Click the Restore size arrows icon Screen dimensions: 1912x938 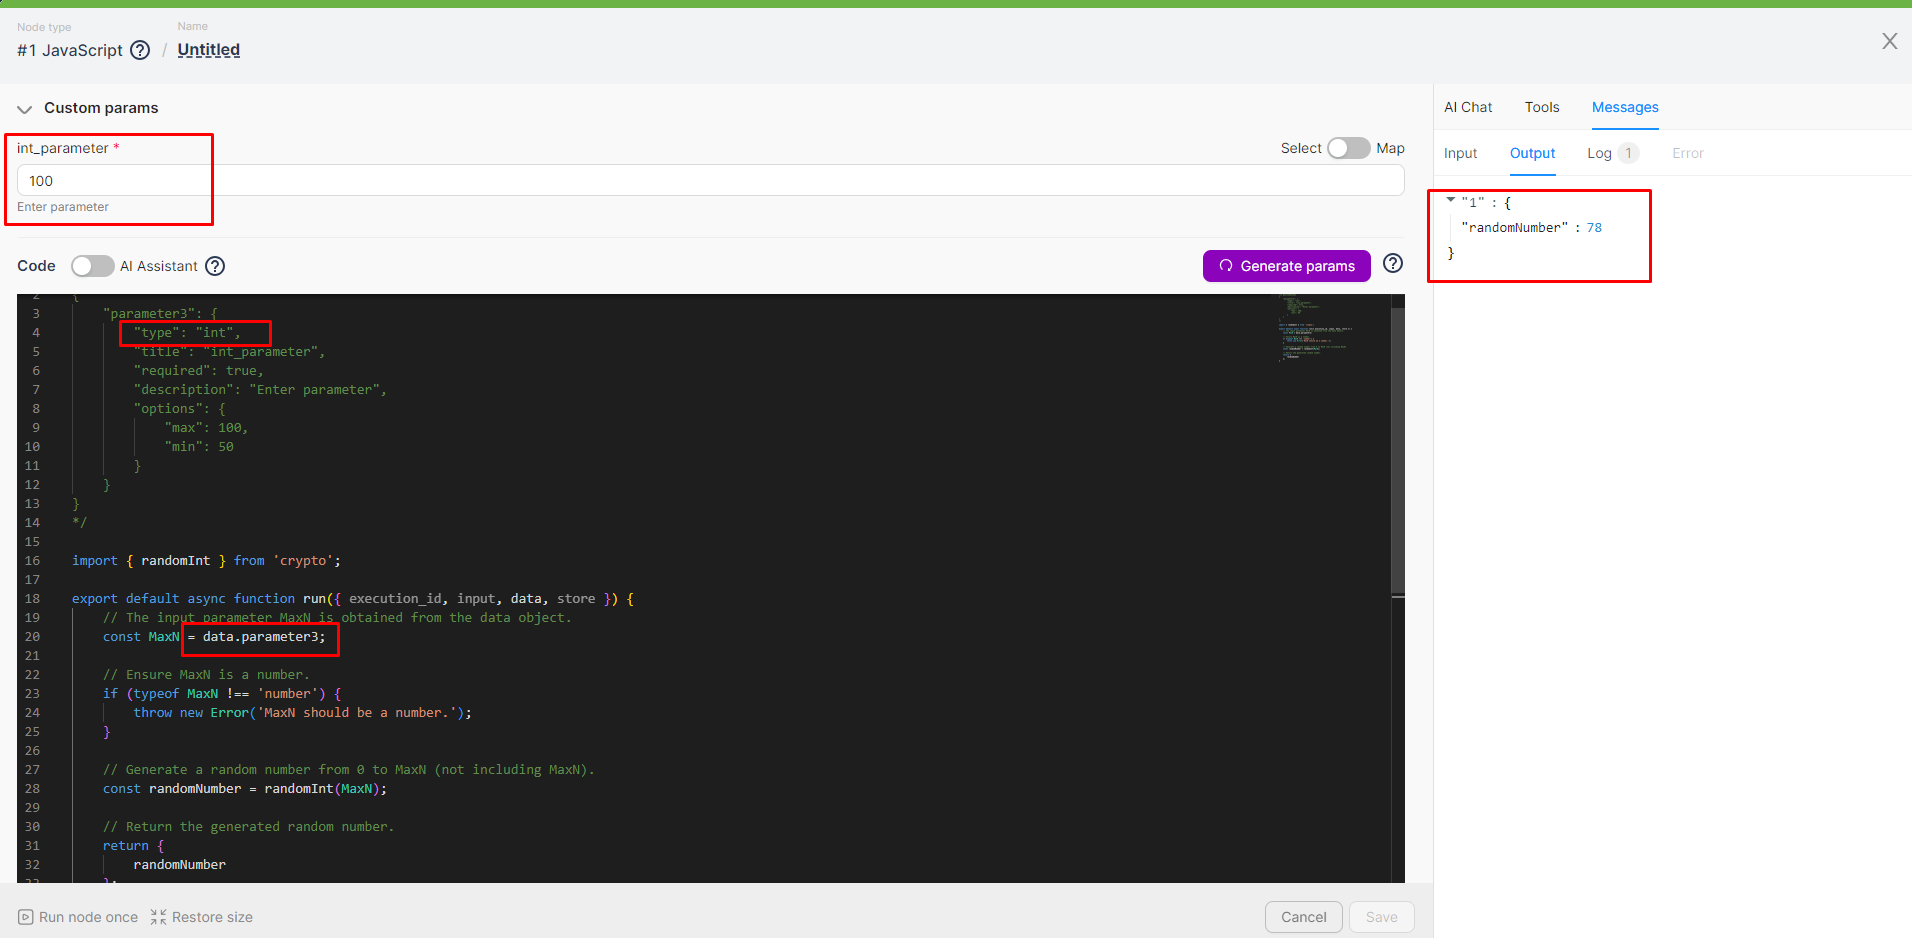(x=158, y=917)
